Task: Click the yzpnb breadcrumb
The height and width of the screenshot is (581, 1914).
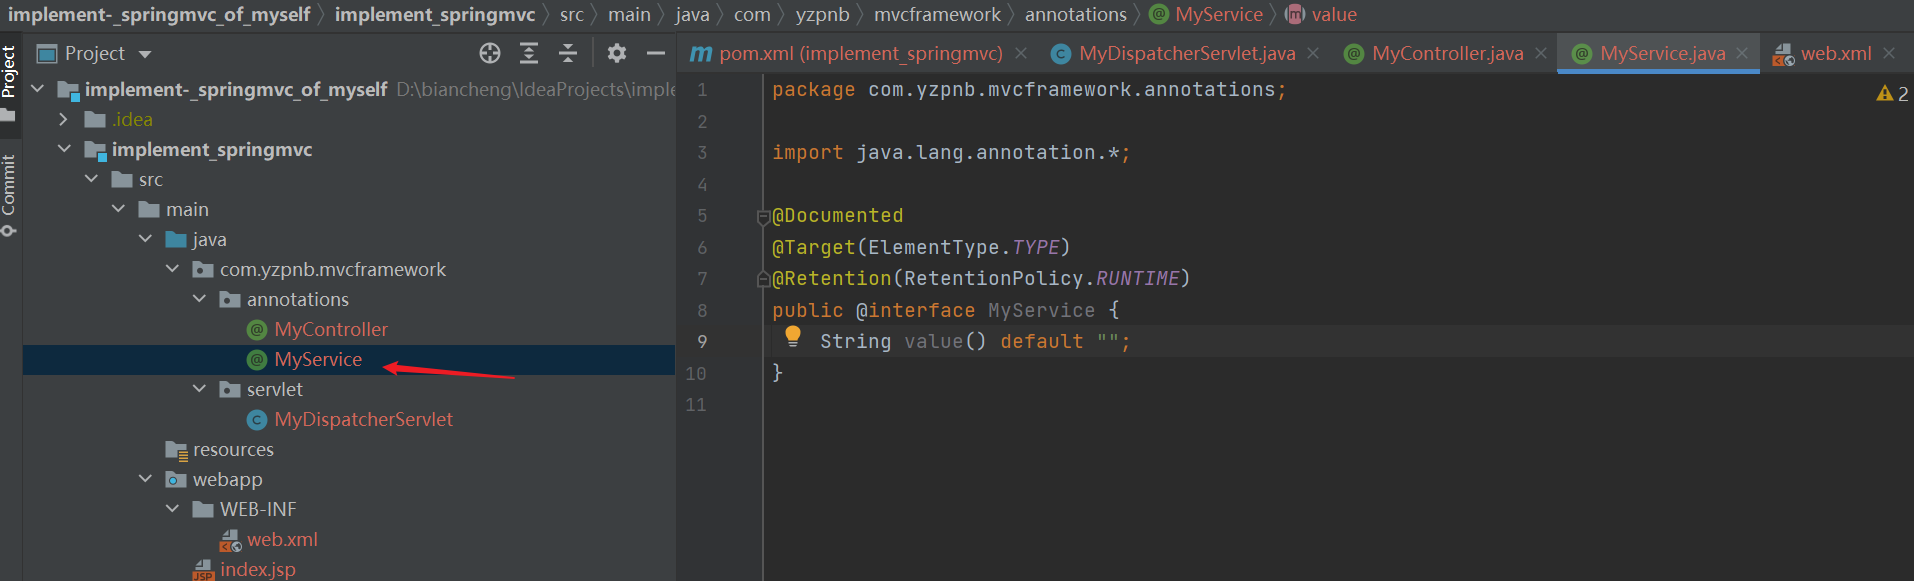Action: pos(822,15)
